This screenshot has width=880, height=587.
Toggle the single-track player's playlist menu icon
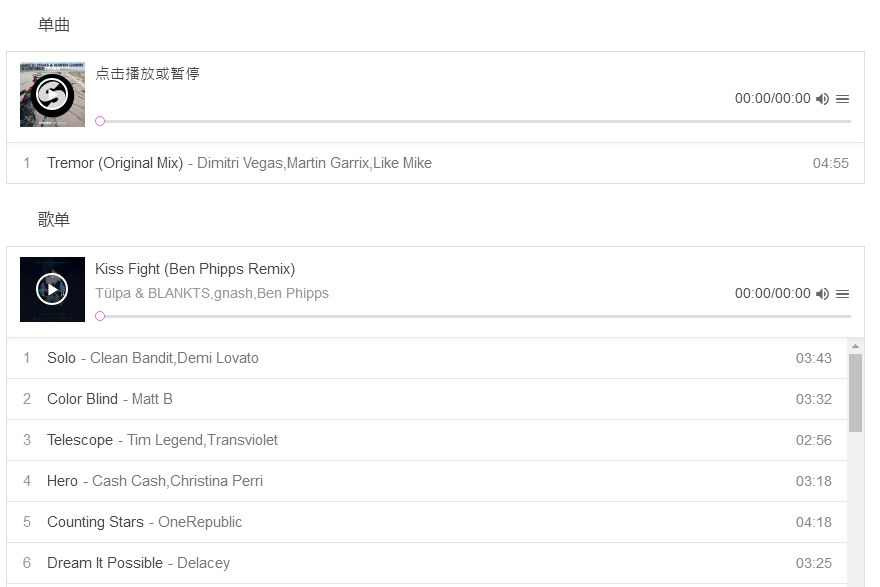(843, 99)
